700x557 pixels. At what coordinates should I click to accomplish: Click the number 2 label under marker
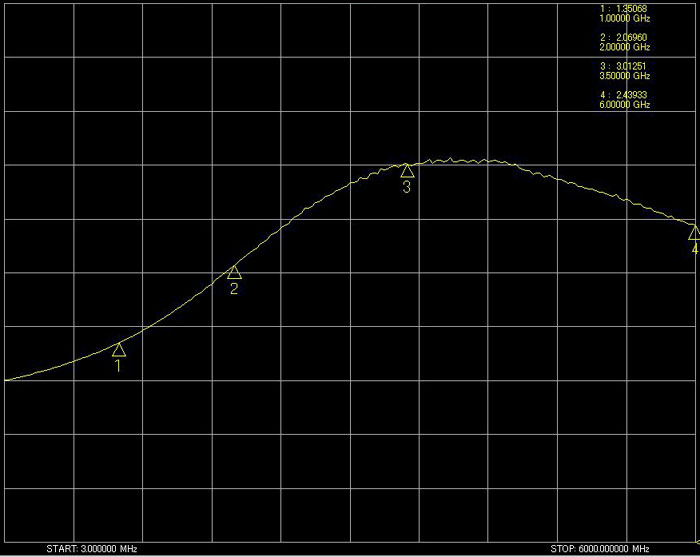click(x=234, y=290)
